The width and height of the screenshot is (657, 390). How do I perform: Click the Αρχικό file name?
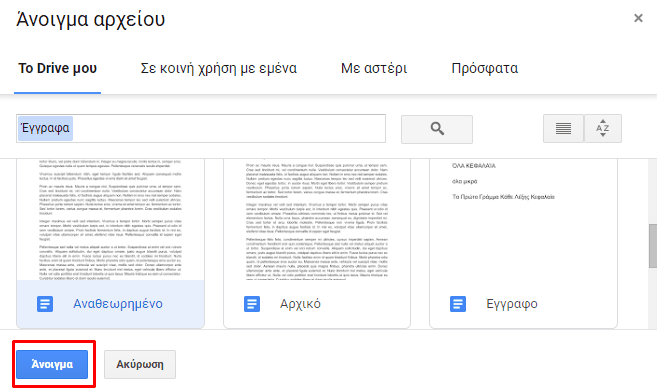click(300, 304)
